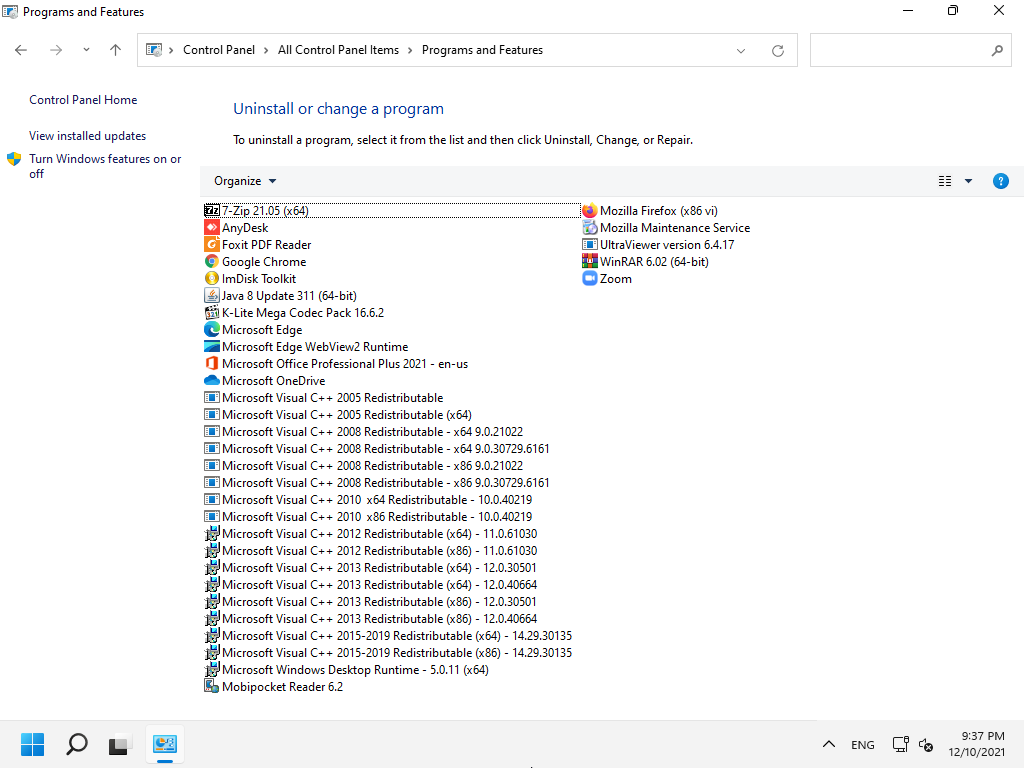Click 'Control Panel' in the breadcrumb path
The width and height of the screenshot is (1024, 768).
pyautogui.click(x=219, y=50)
